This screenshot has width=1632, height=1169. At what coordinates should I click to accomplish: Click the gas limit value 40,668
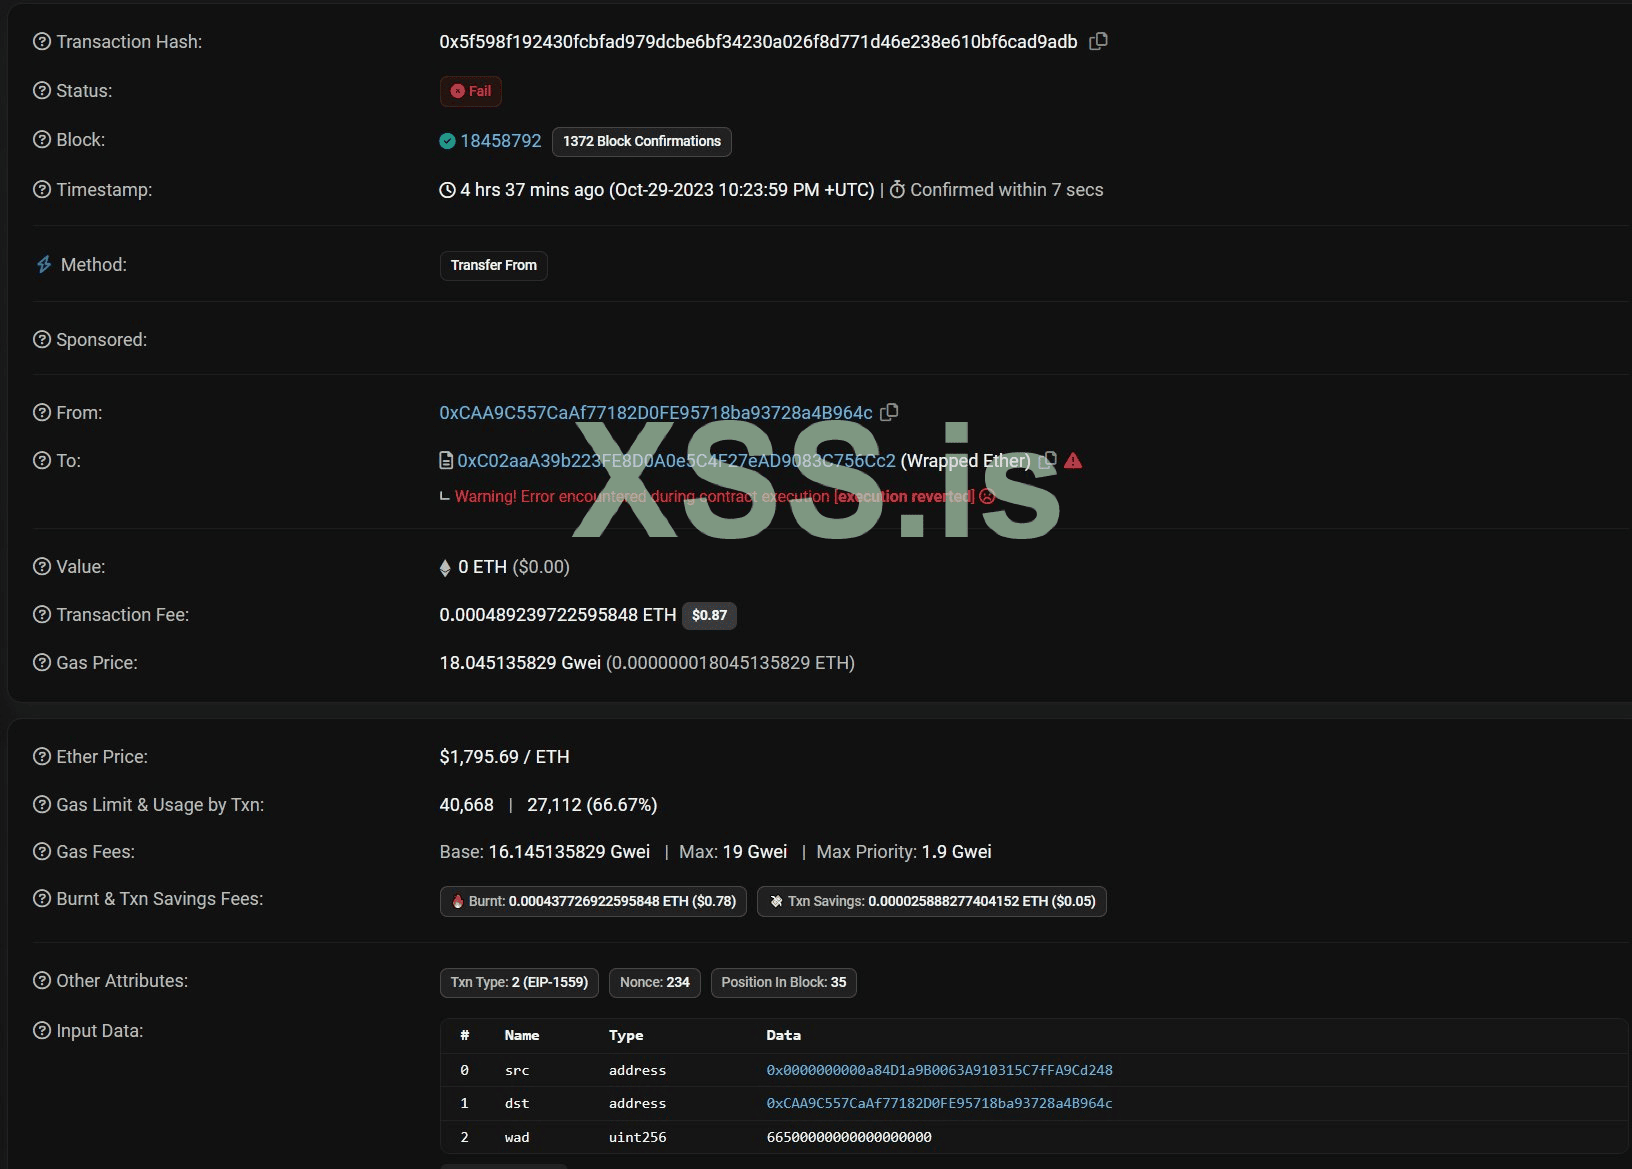(467, 805)
